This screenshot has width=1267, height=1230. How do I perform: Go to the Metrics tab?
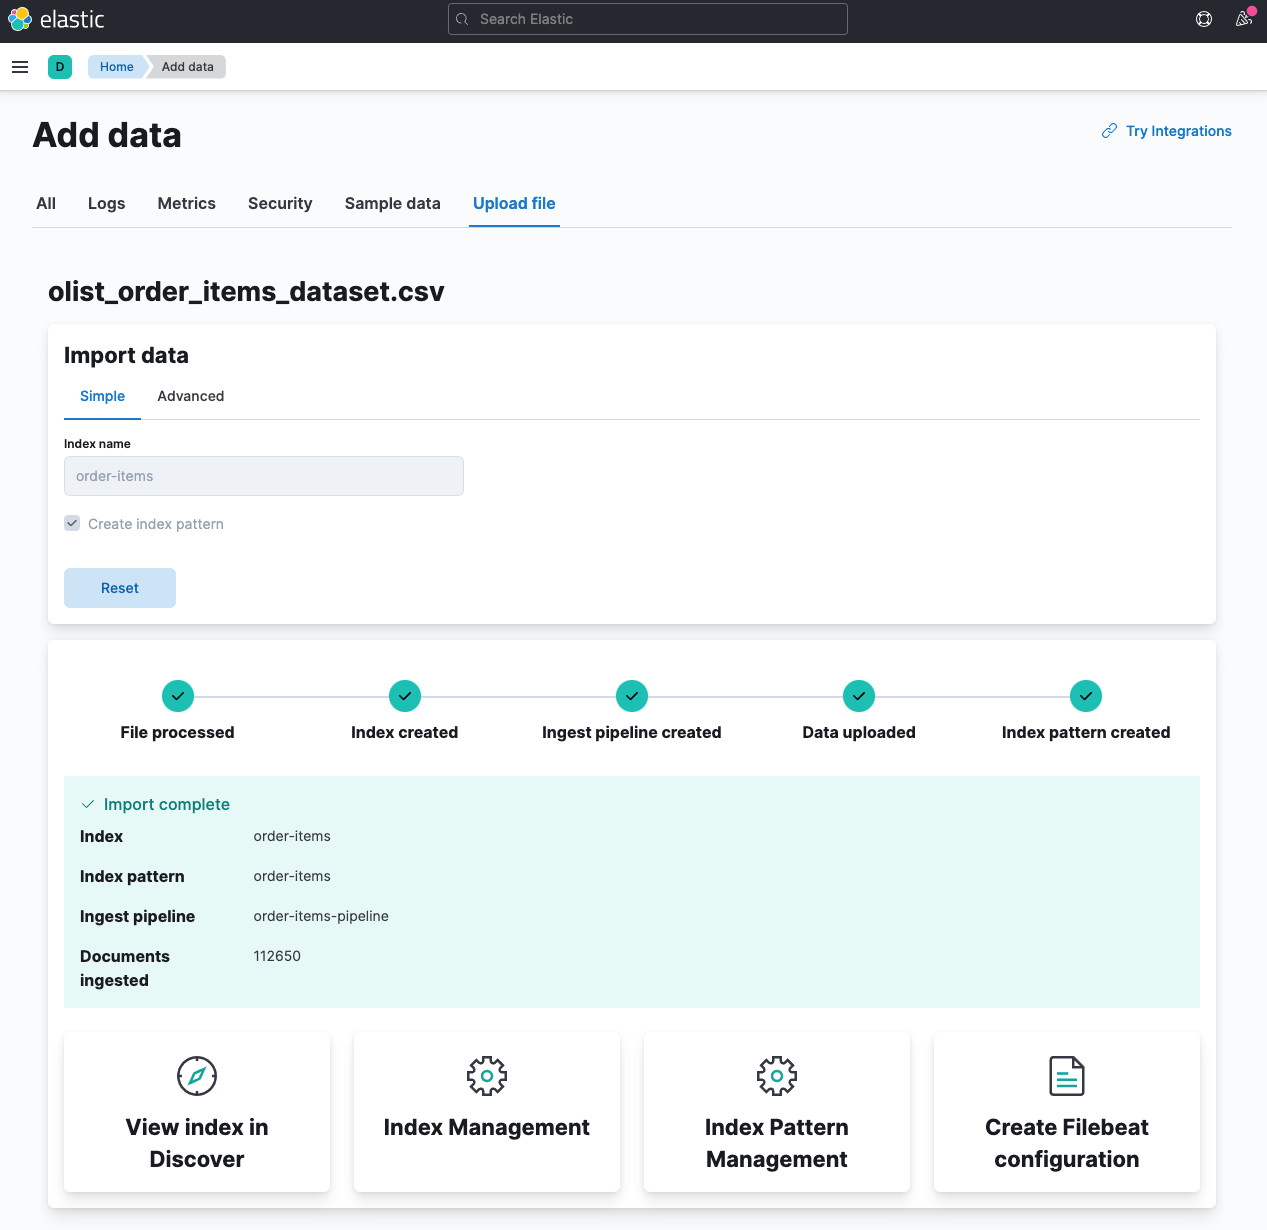pyautogui.click(x=186, y=203)
